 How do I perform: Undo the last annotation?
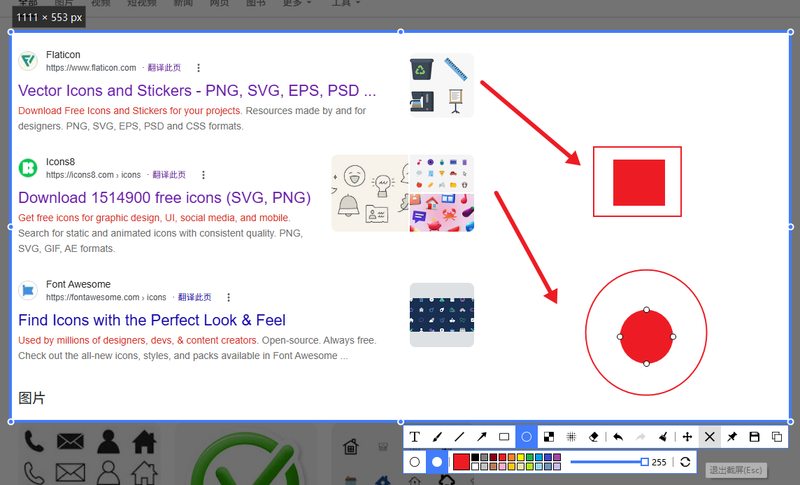tap(618, 437)
